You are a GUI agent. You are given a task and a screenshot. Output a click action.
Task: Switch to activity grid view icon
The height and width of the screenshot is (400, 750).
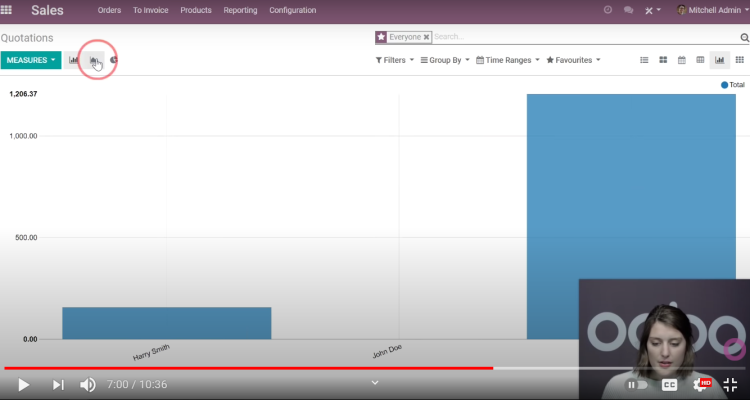(739, 60)
